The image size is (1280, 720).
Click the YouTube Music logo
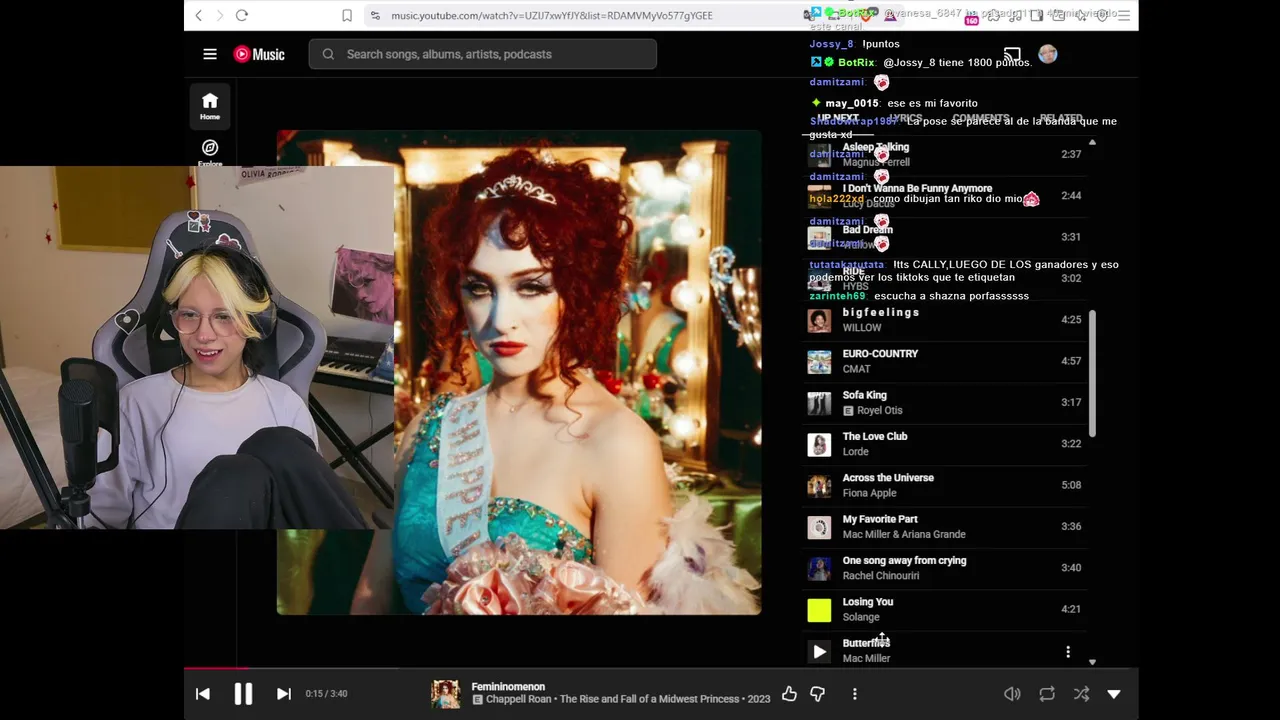tap(259, 54)
